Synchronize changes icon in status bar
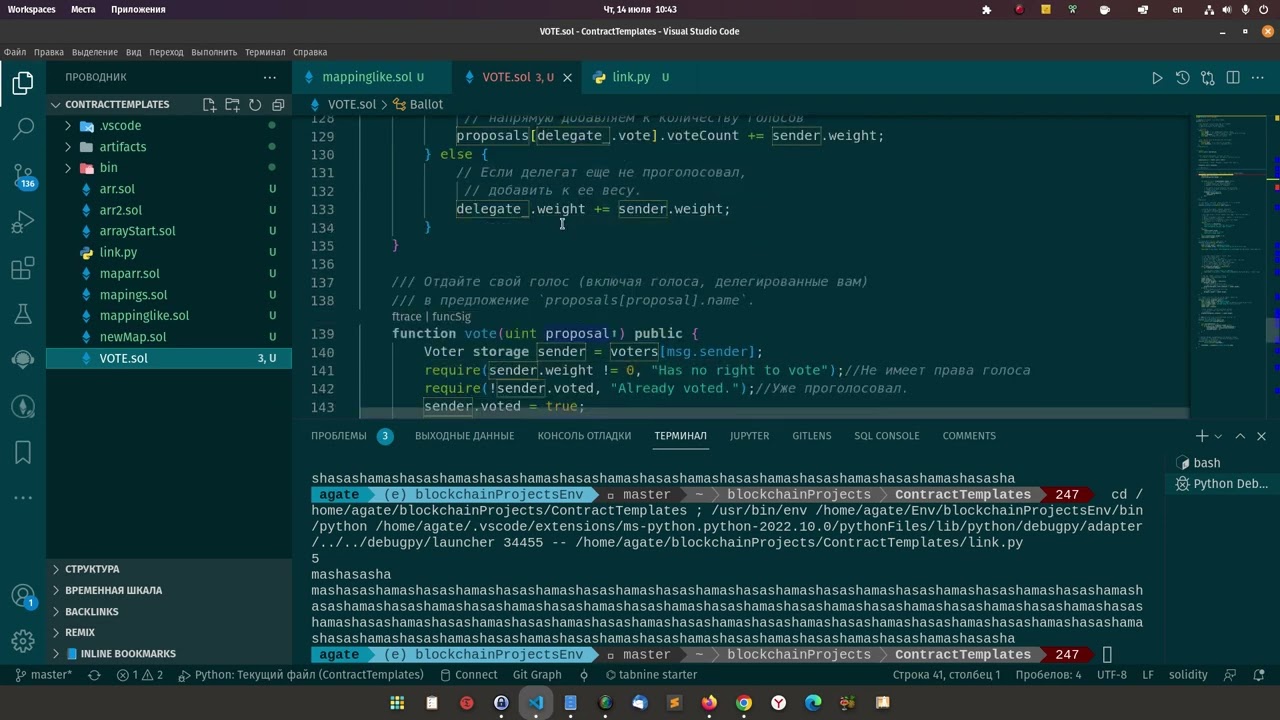 [x=94, y=675]
